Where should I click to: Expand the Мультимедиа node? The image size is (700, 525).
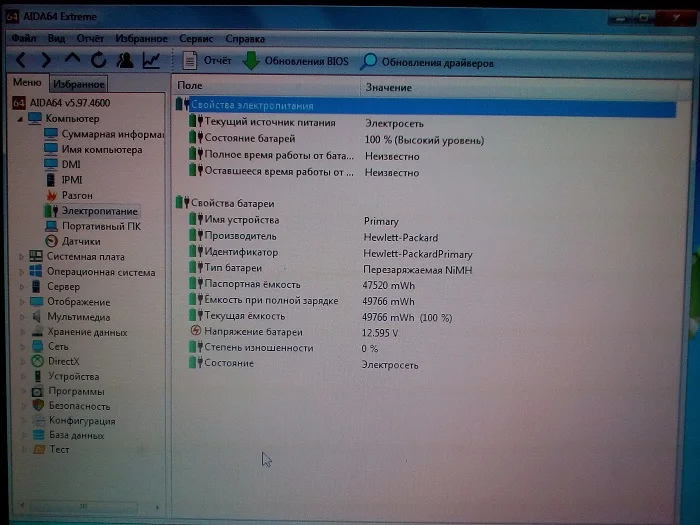click(22, 317)
